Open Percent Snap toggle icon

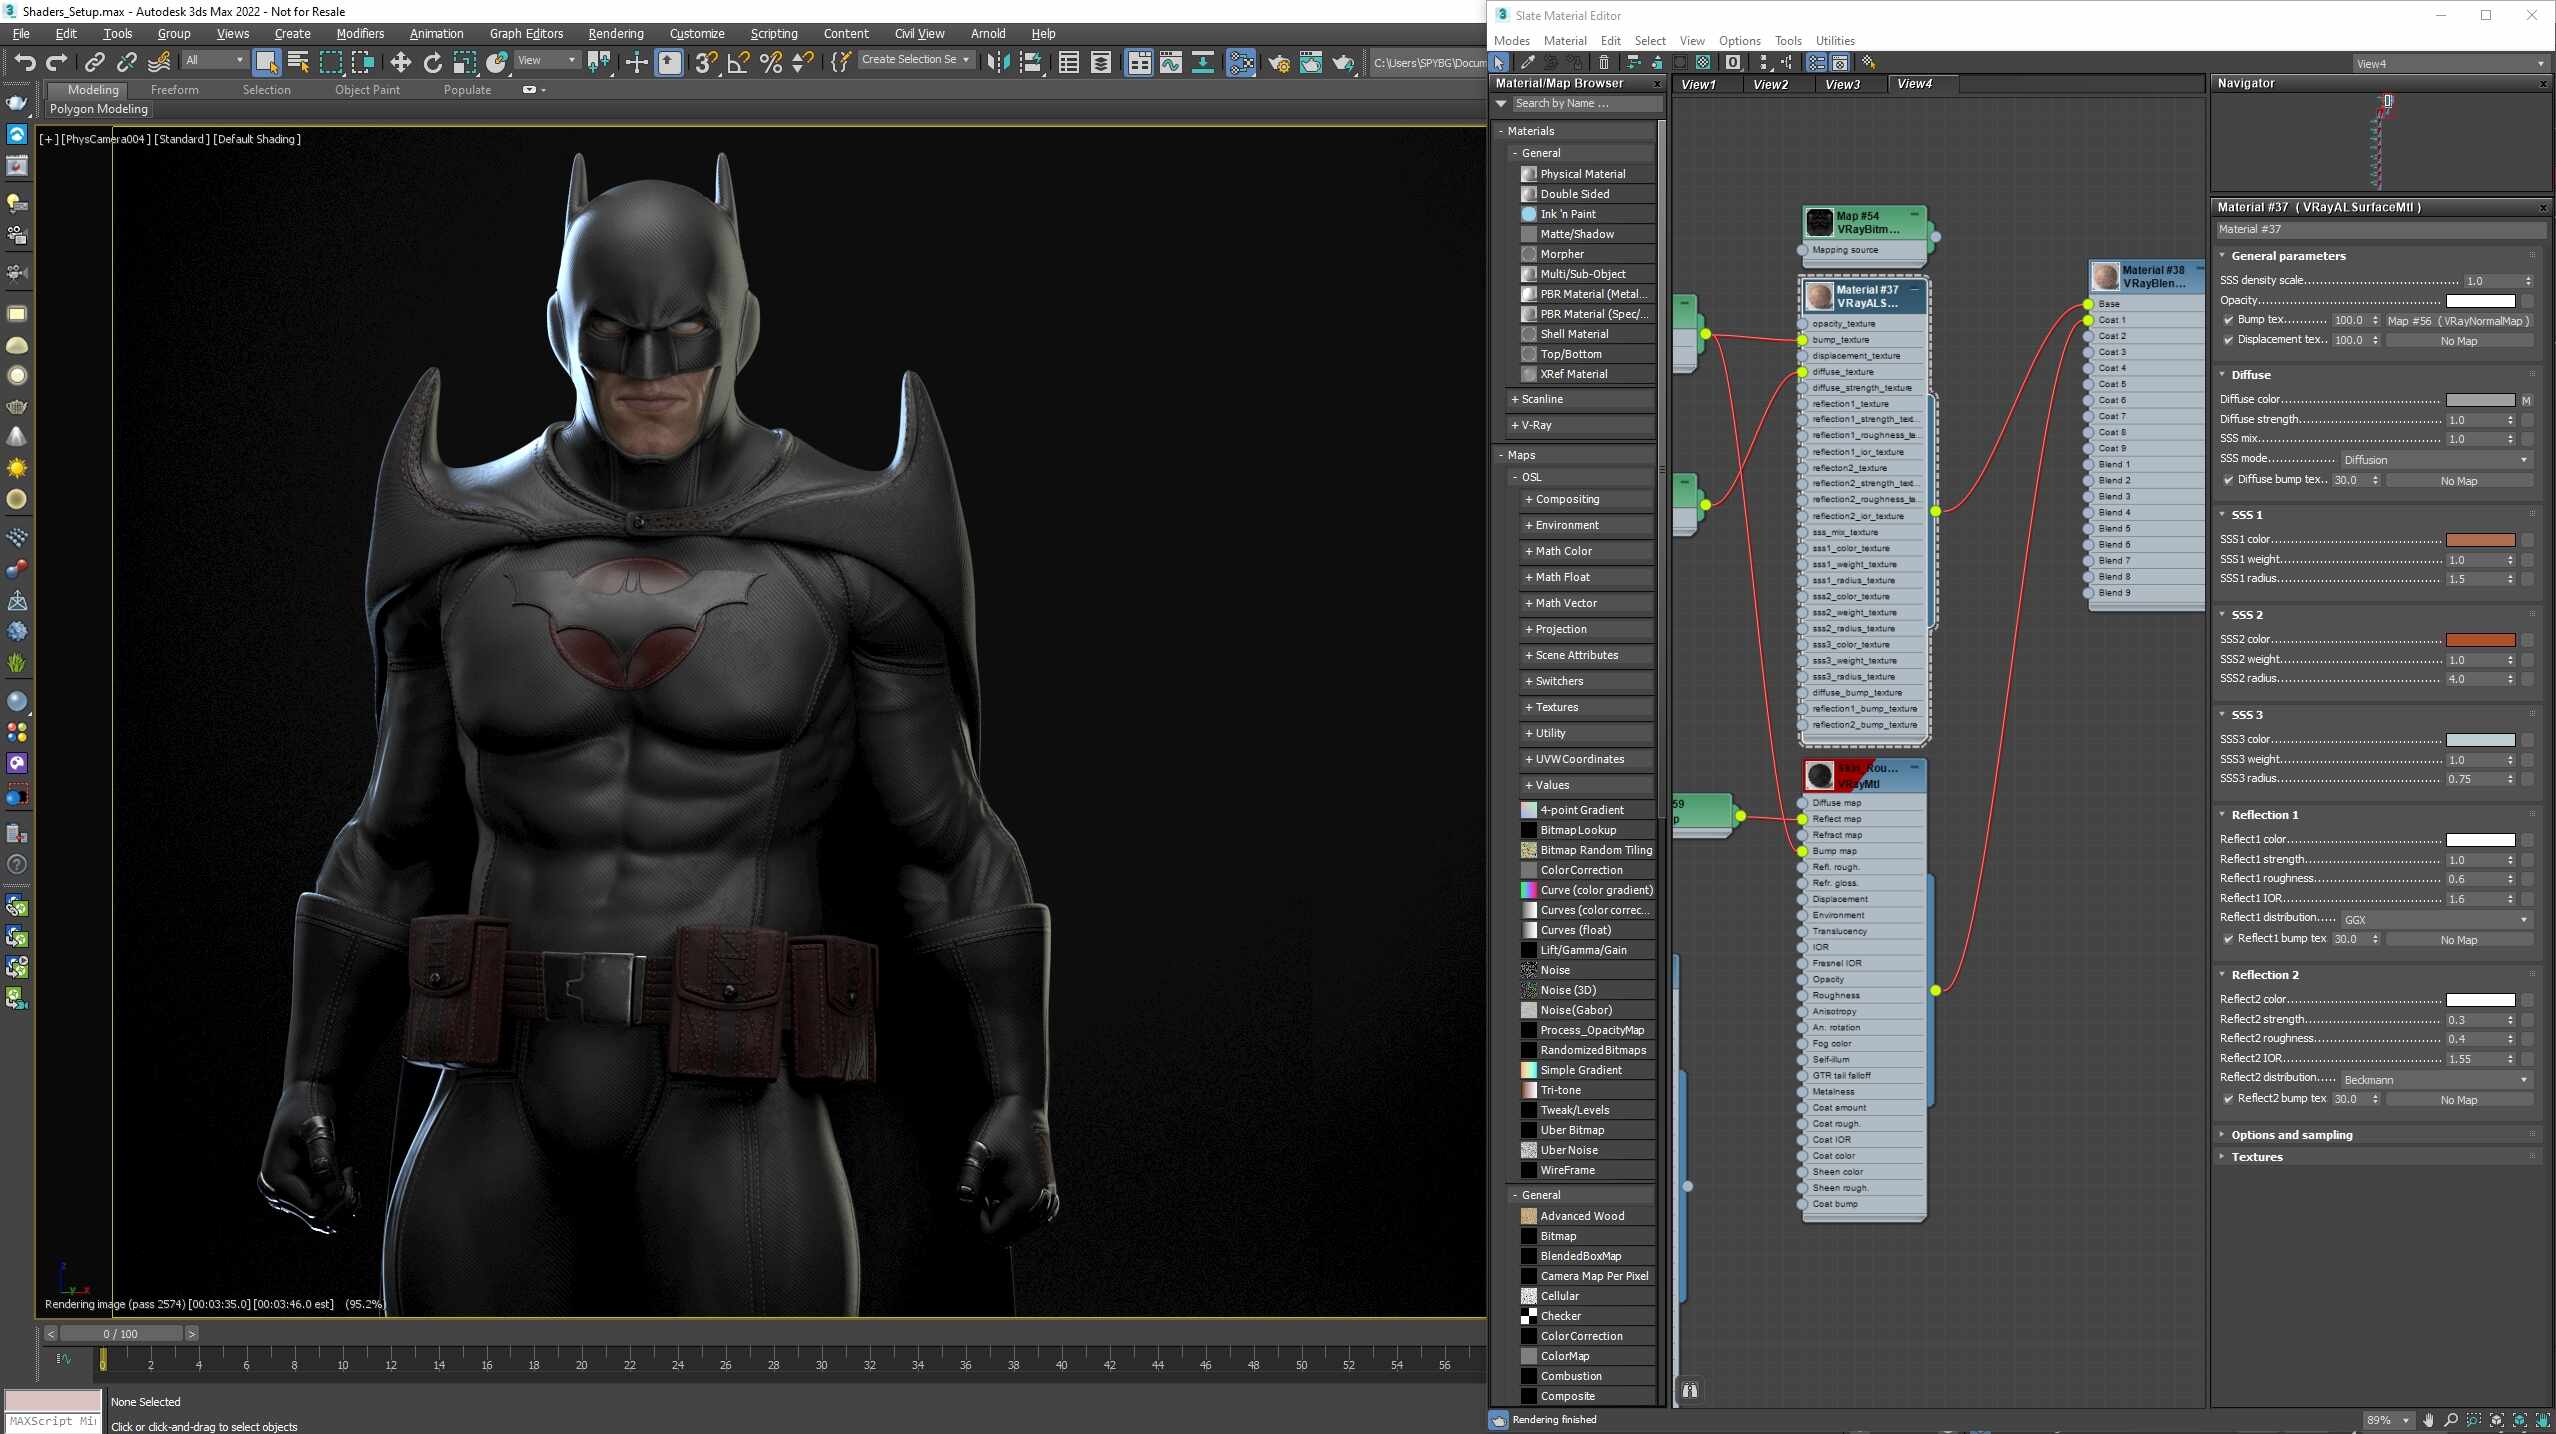tap(771, 63)
